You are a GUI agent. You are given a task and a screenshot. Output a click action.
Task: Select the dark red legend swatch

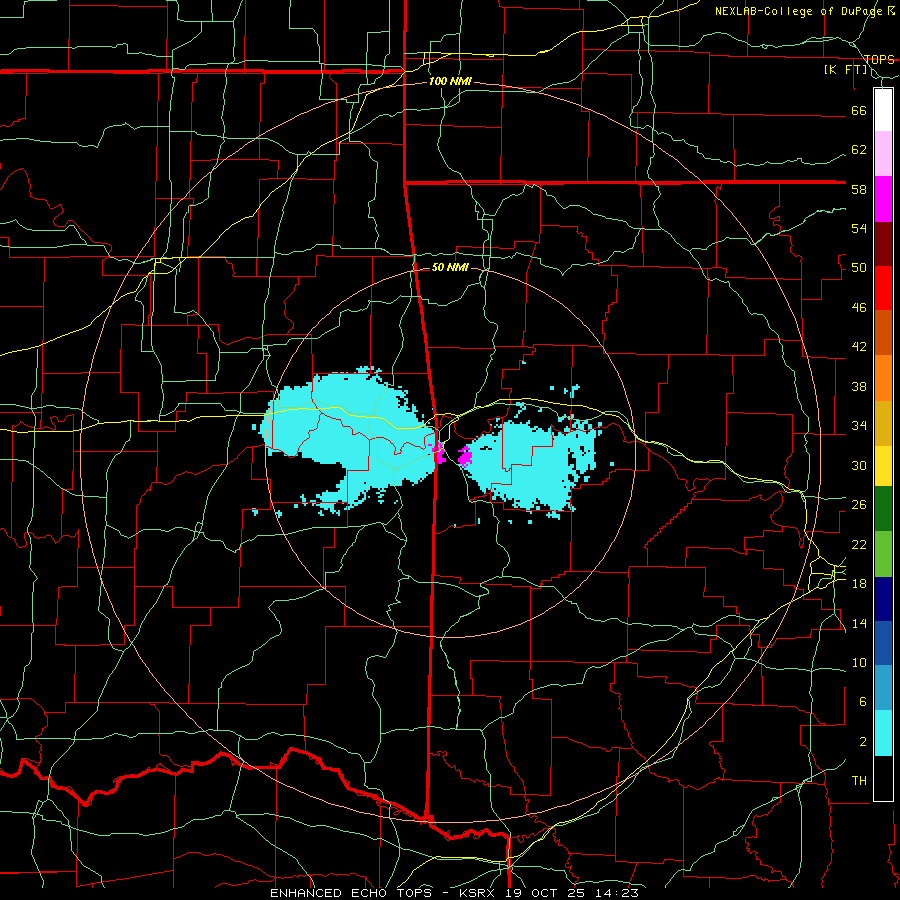[x=883, y=244]
